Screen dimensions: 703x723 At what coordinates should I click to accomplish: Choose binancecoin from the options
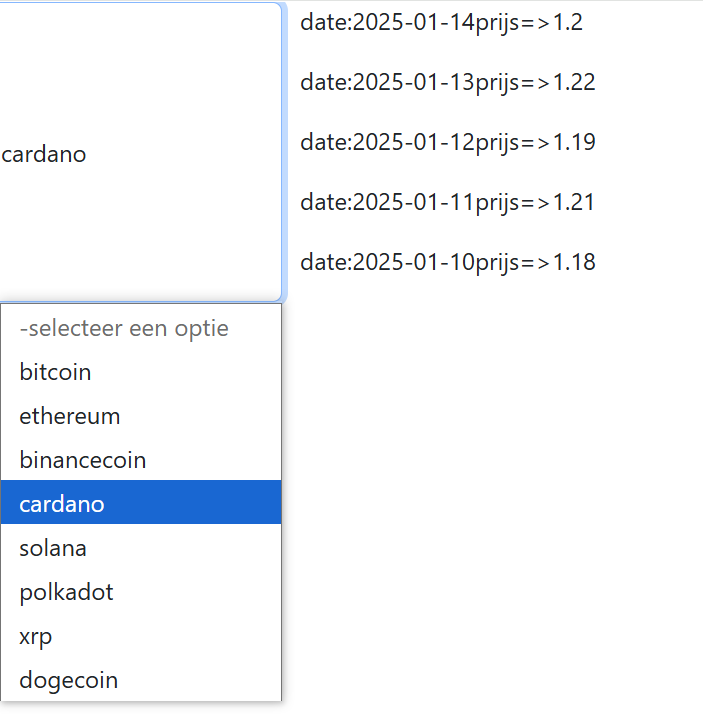(83, 460)
